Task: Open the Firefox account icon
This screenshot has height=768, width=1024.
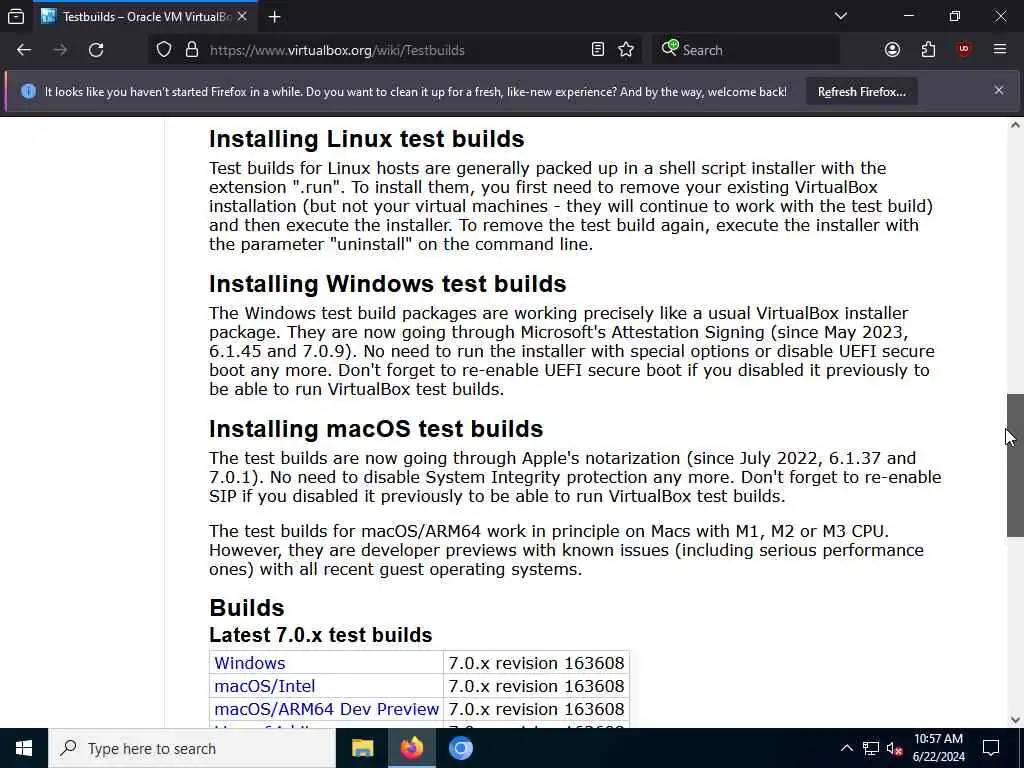Action: [892, 50]
